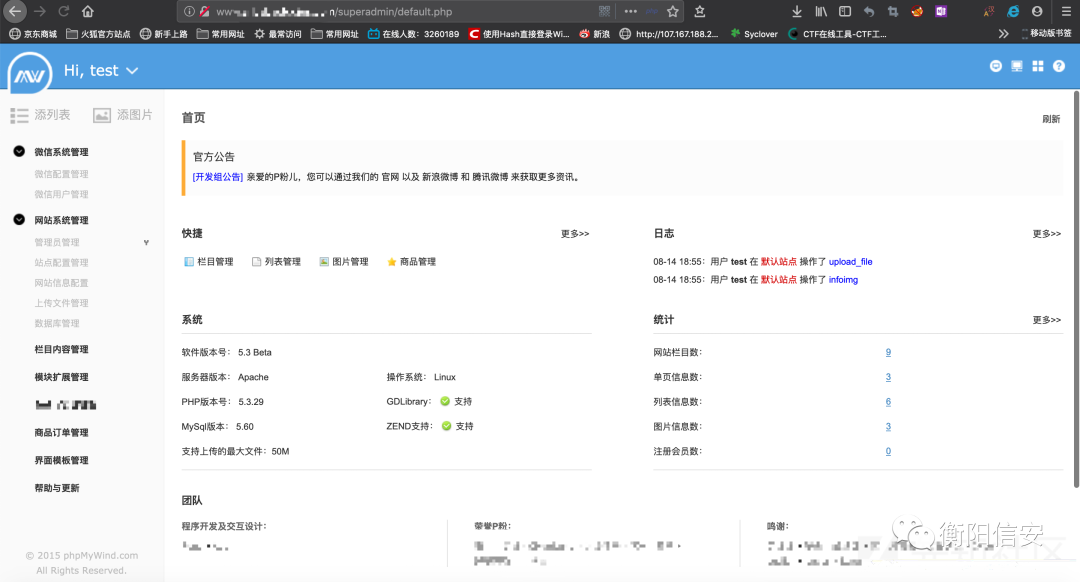Open the CTF在线工具 bookmark
Screen dimensions: 1080x582
point(837,34)
